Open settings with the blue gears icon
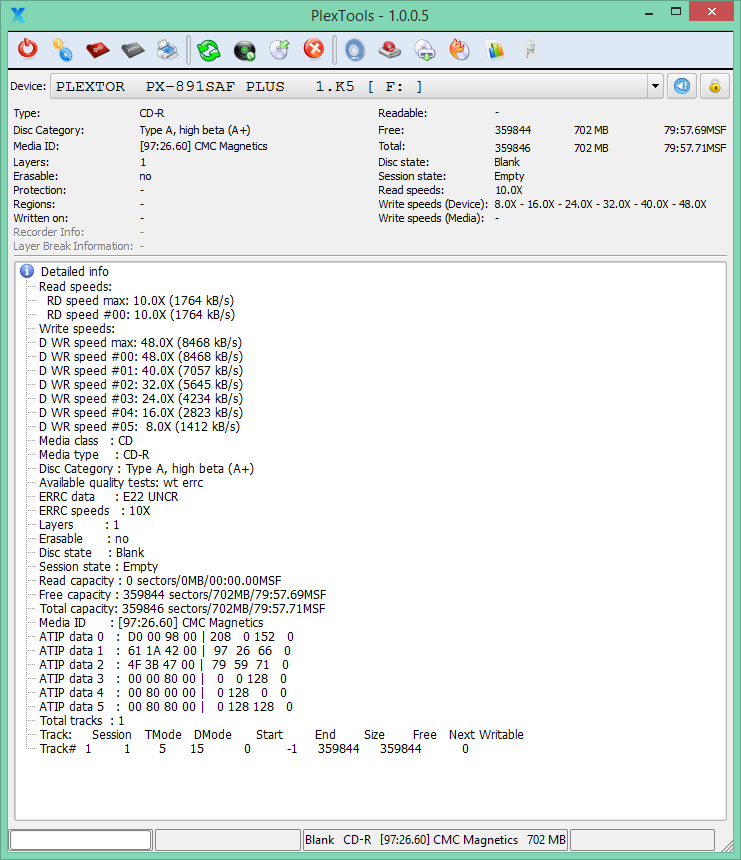The width and height of the screenshot is (741, 860). (62, 50)
